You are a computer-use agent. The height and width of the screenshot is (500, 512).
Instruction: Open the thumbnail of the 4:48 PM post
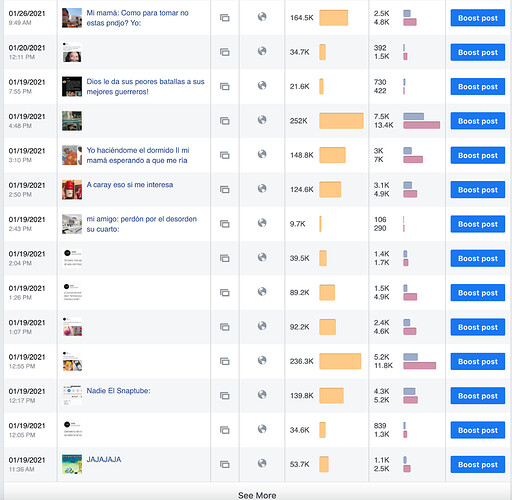pos(72,121)
